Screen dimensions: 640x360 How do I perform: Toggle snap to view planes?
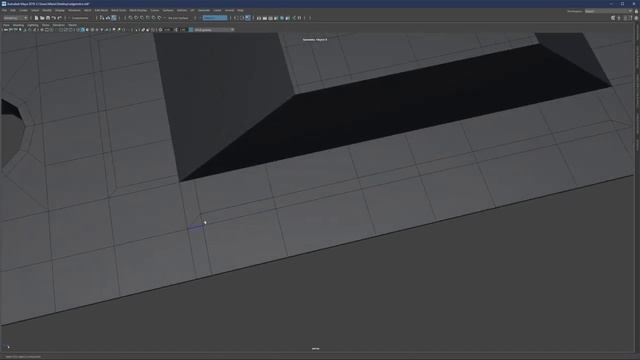click(x=153, y=18)
